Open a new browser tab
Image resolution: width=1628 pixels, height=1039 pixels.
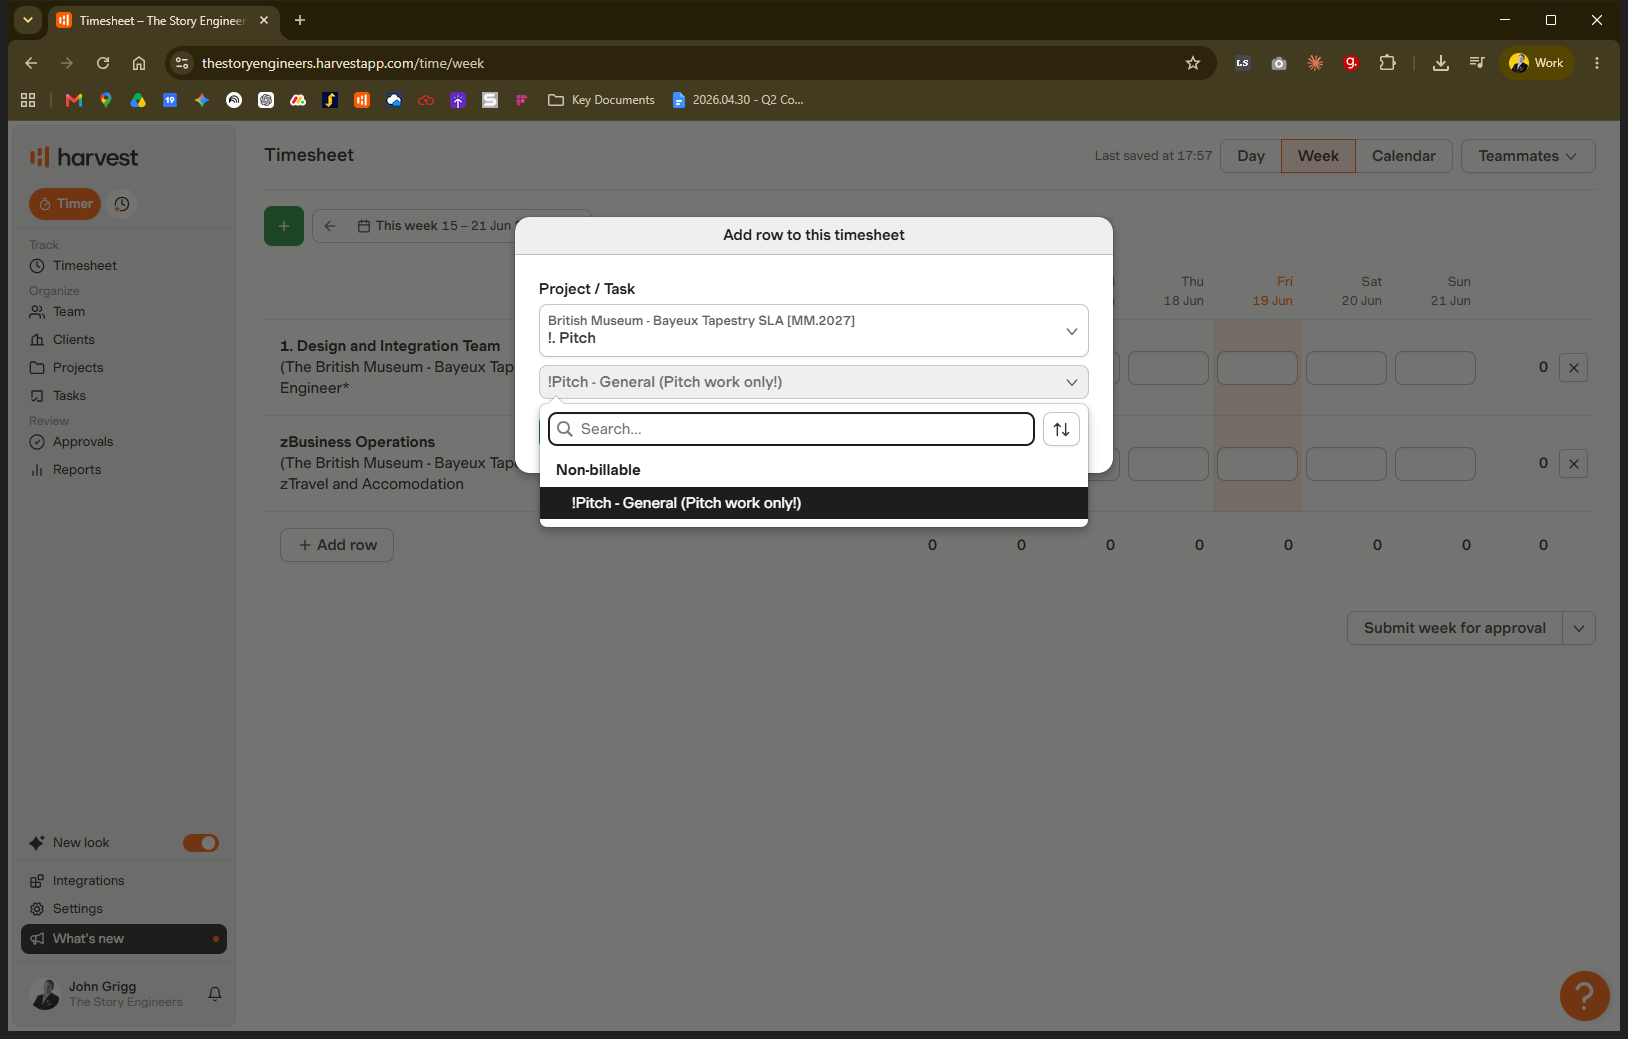[300, 20]
